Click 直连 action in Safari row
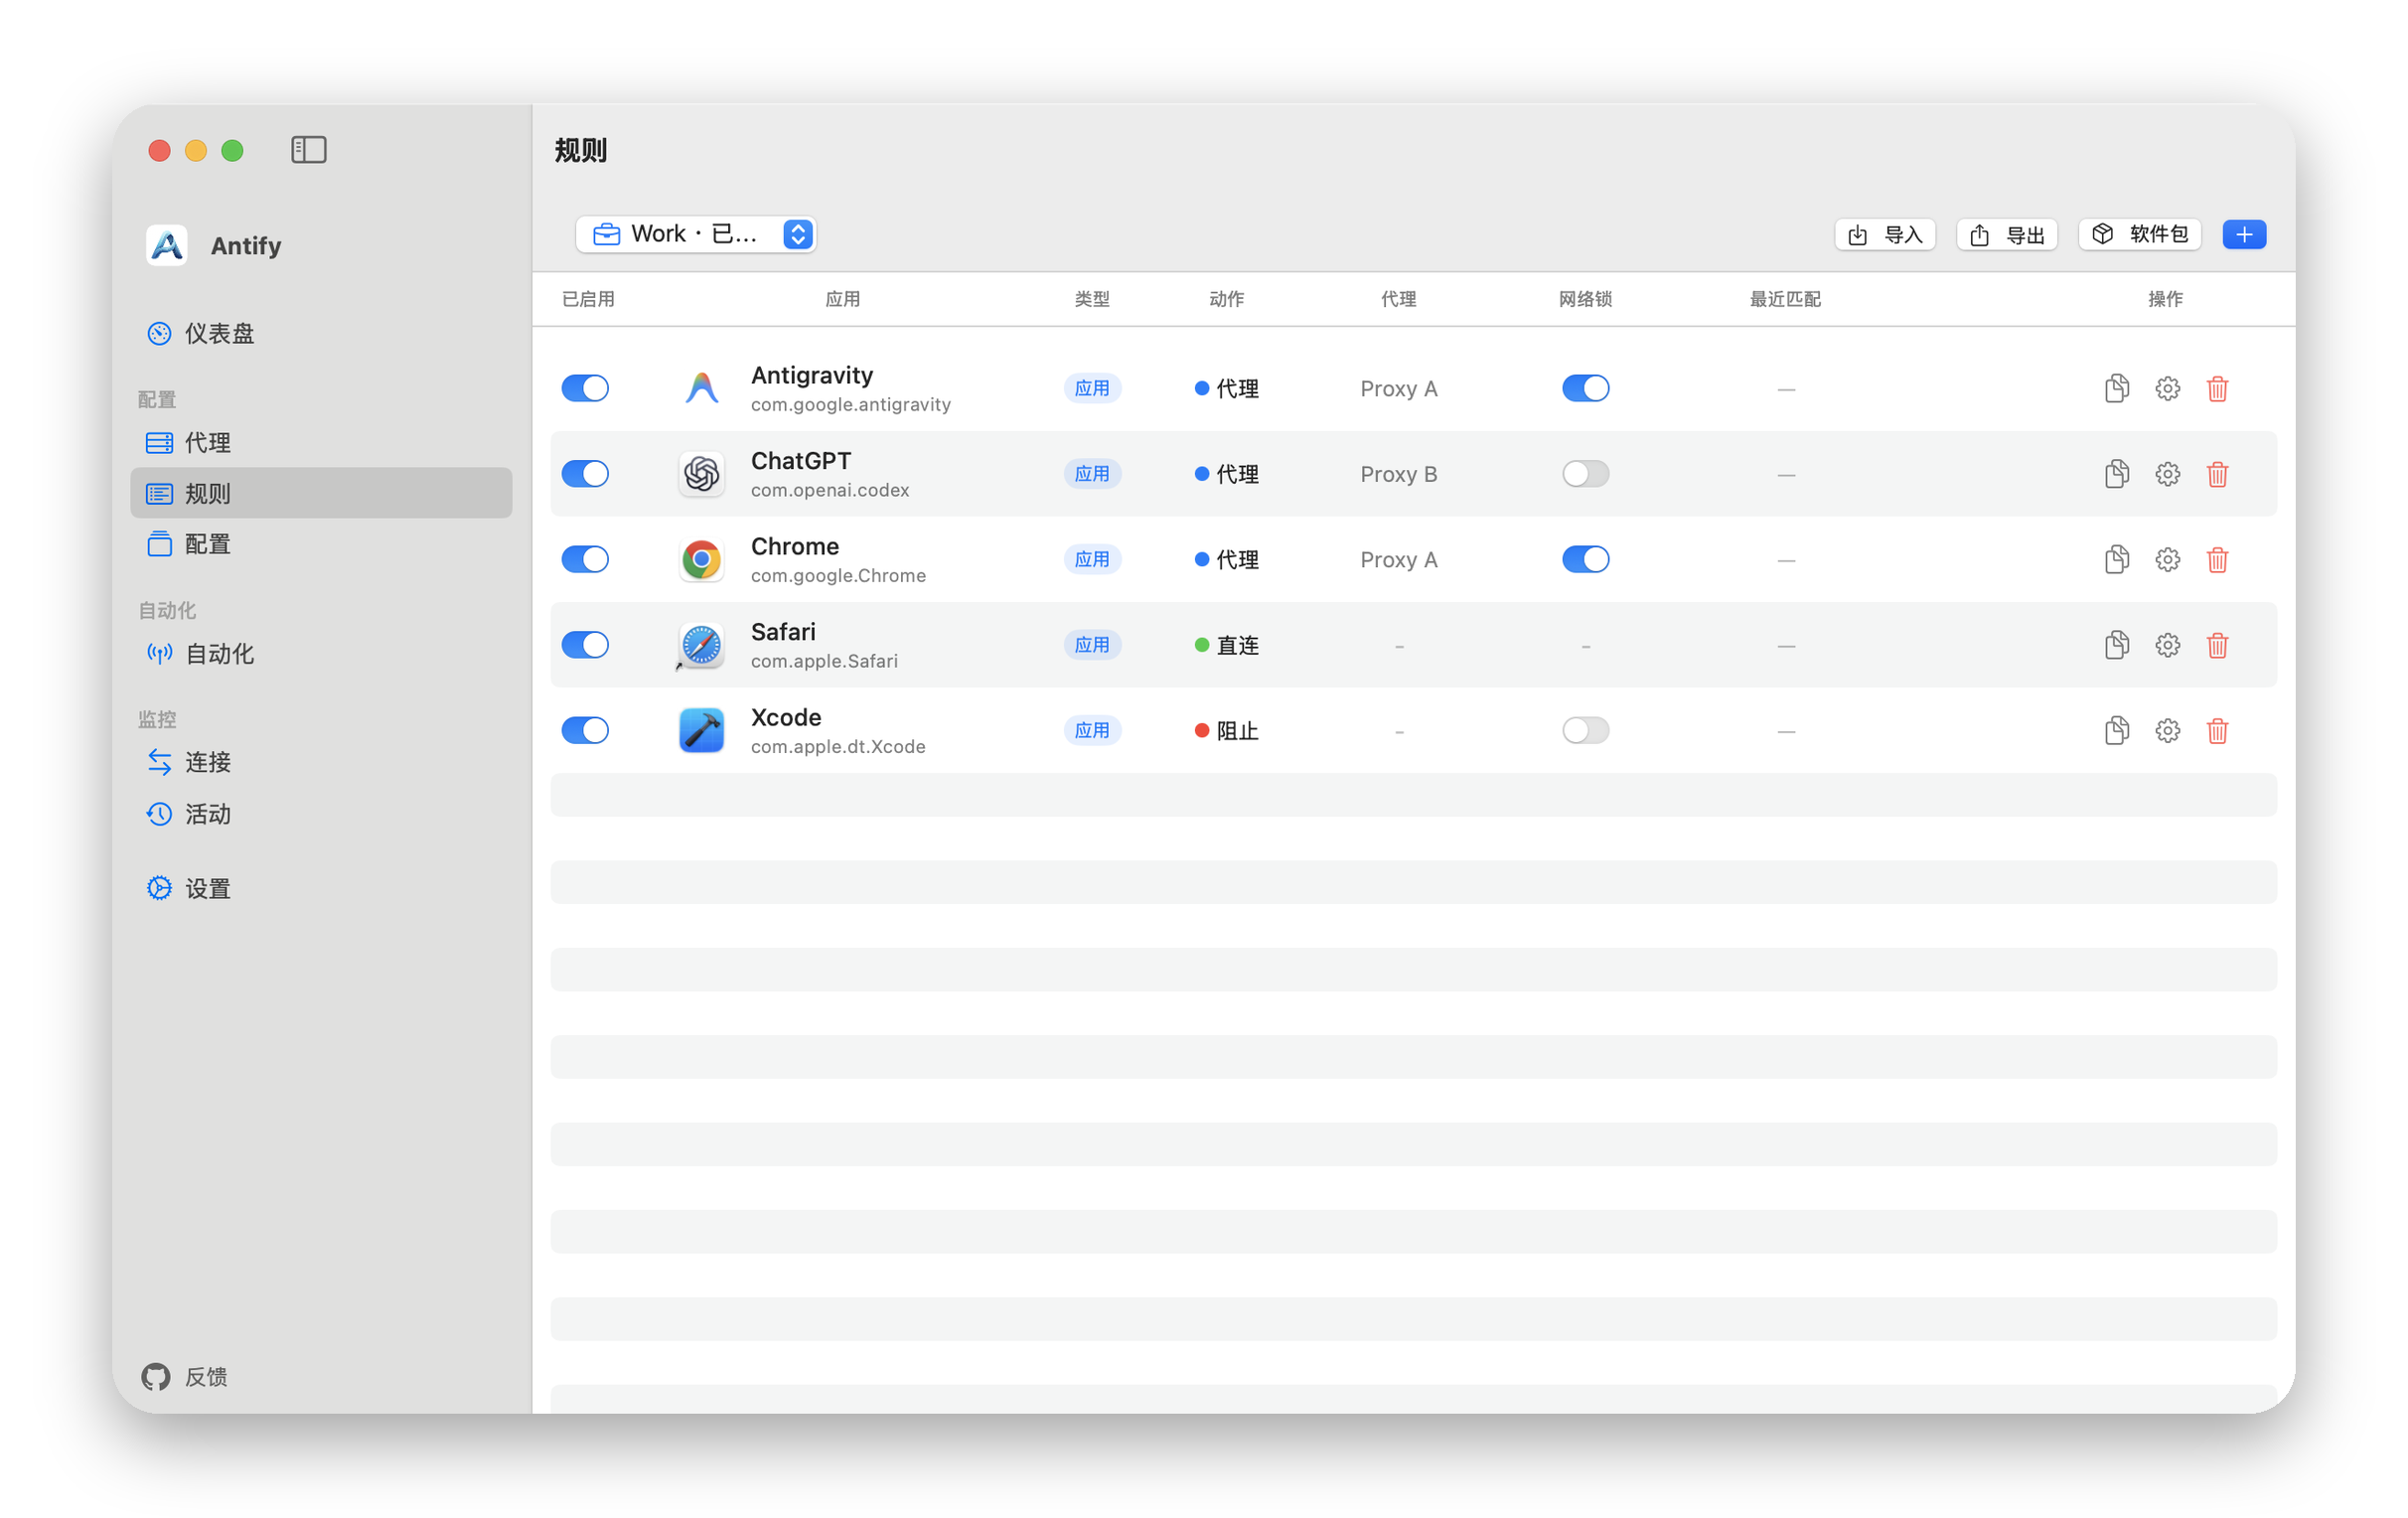The width and height of the screenshot is (2408, 1518). [x=1227, y=645]
